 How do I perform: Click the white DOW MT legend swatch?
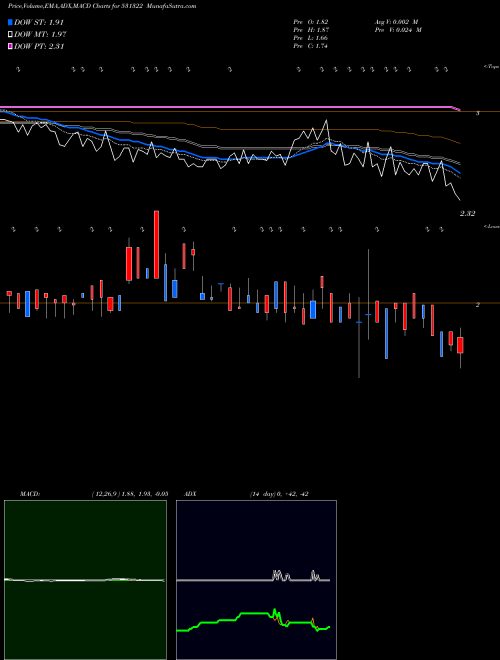click(x=10, y=35)
